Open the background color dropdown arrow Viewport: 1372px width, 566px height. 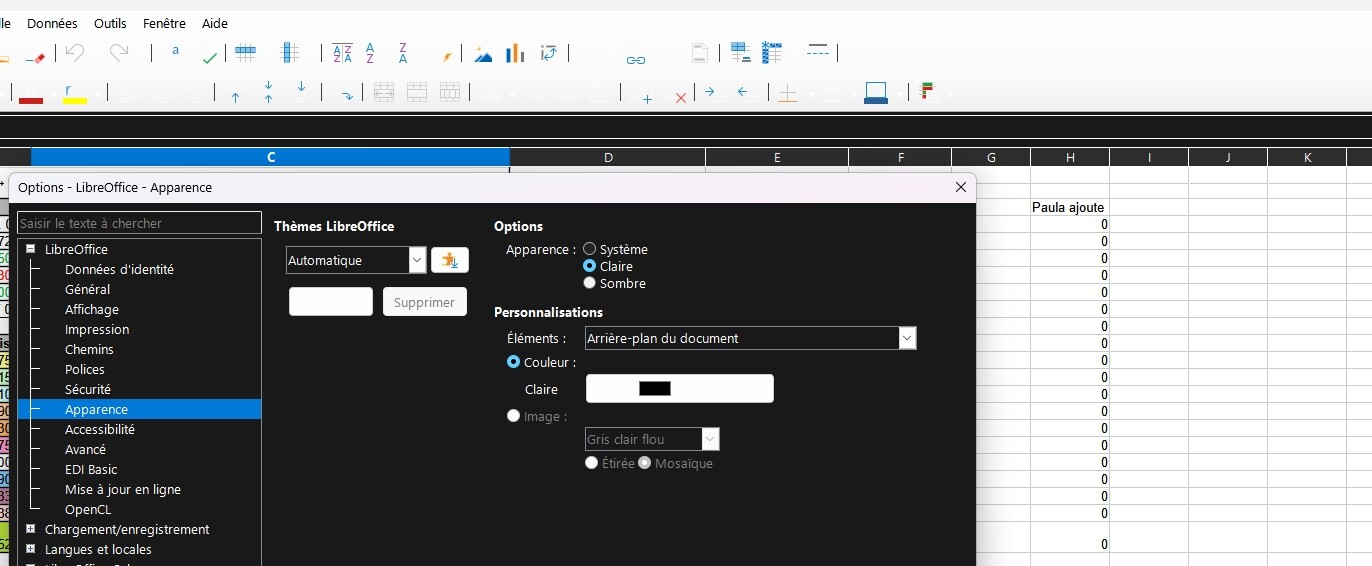pos(899,93)
